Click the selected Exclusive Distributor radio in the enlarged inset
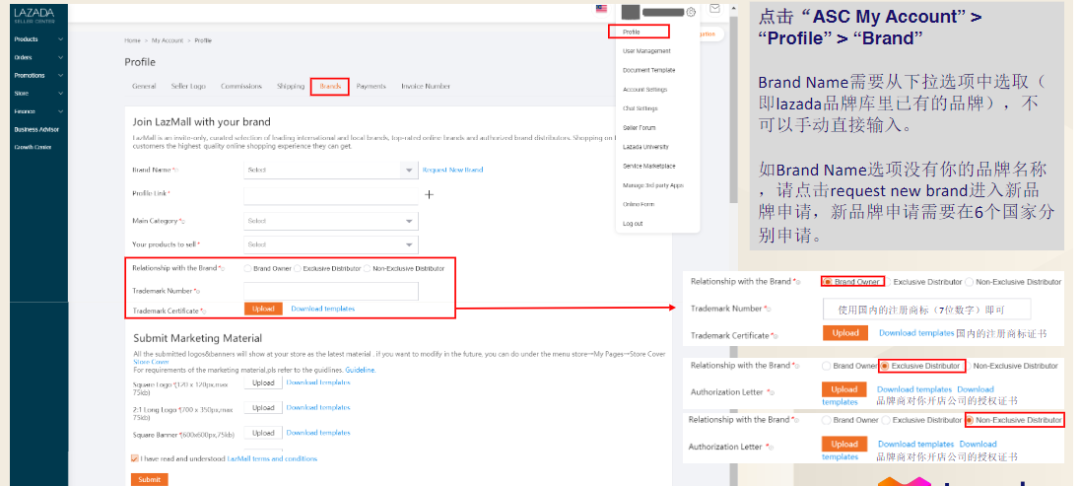This screenshot has width=1080, height=486. pyautogui.click(x=884, y=366)
